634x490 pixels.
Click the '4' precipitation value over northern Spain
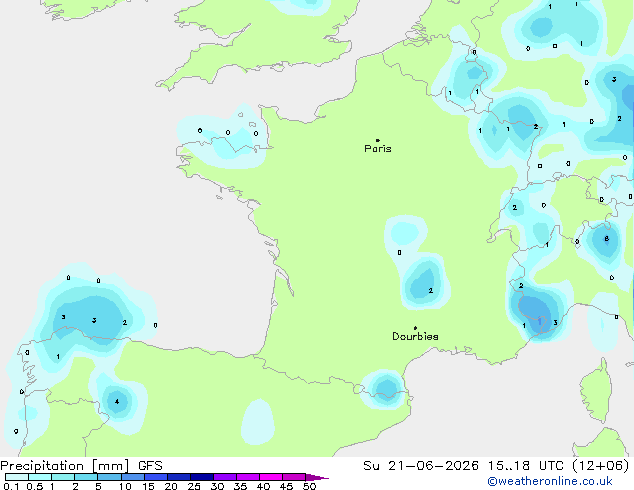(117, 401)
